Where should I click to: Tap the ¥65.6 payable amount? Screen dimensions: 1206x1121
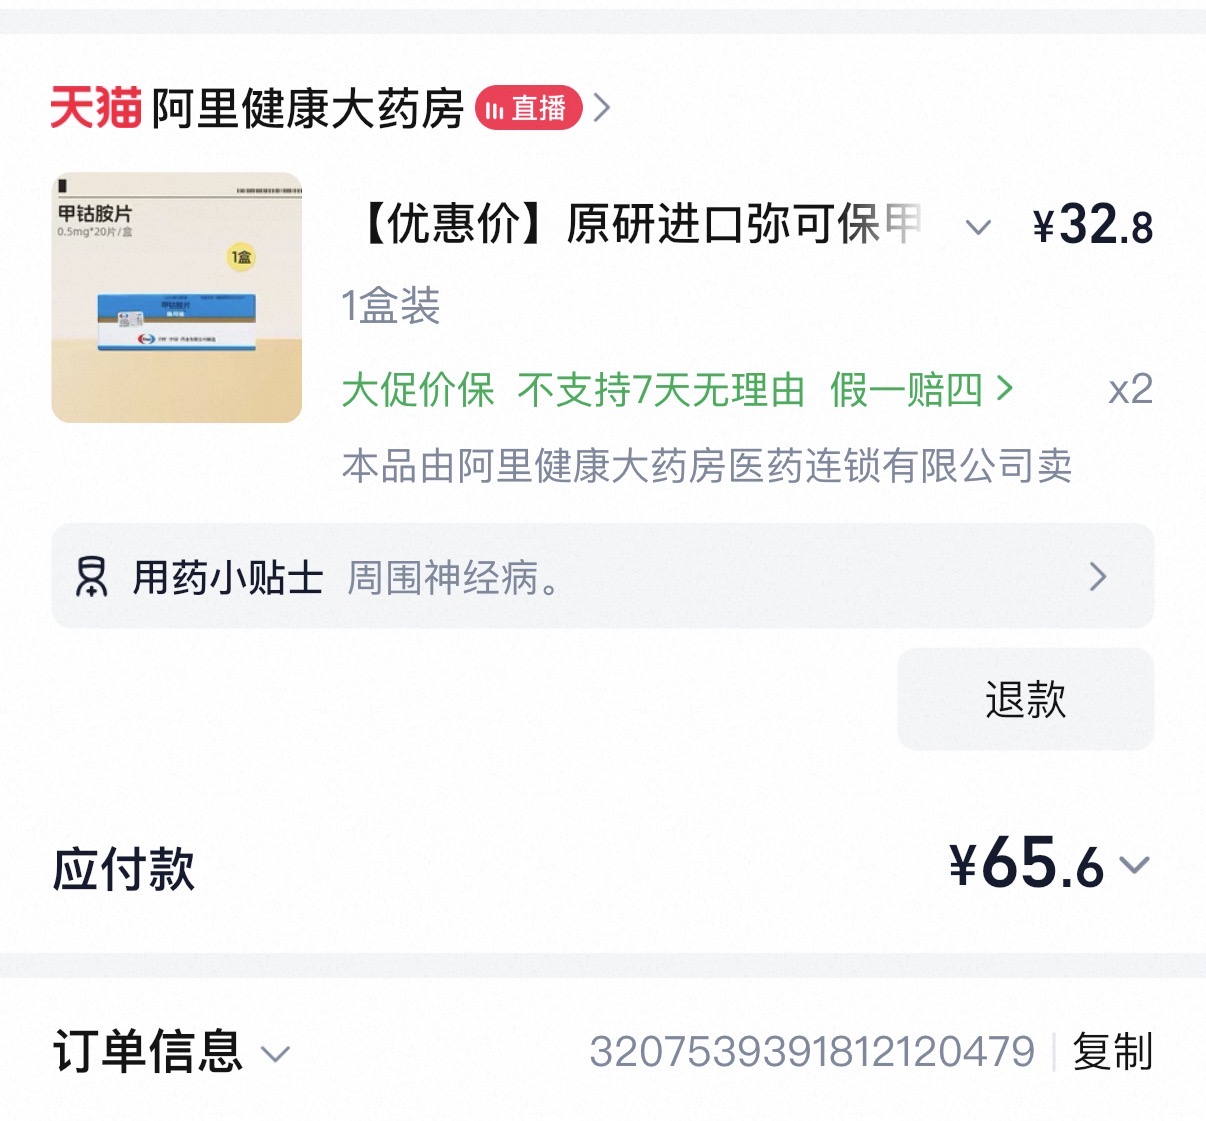tap(1026, 865)
